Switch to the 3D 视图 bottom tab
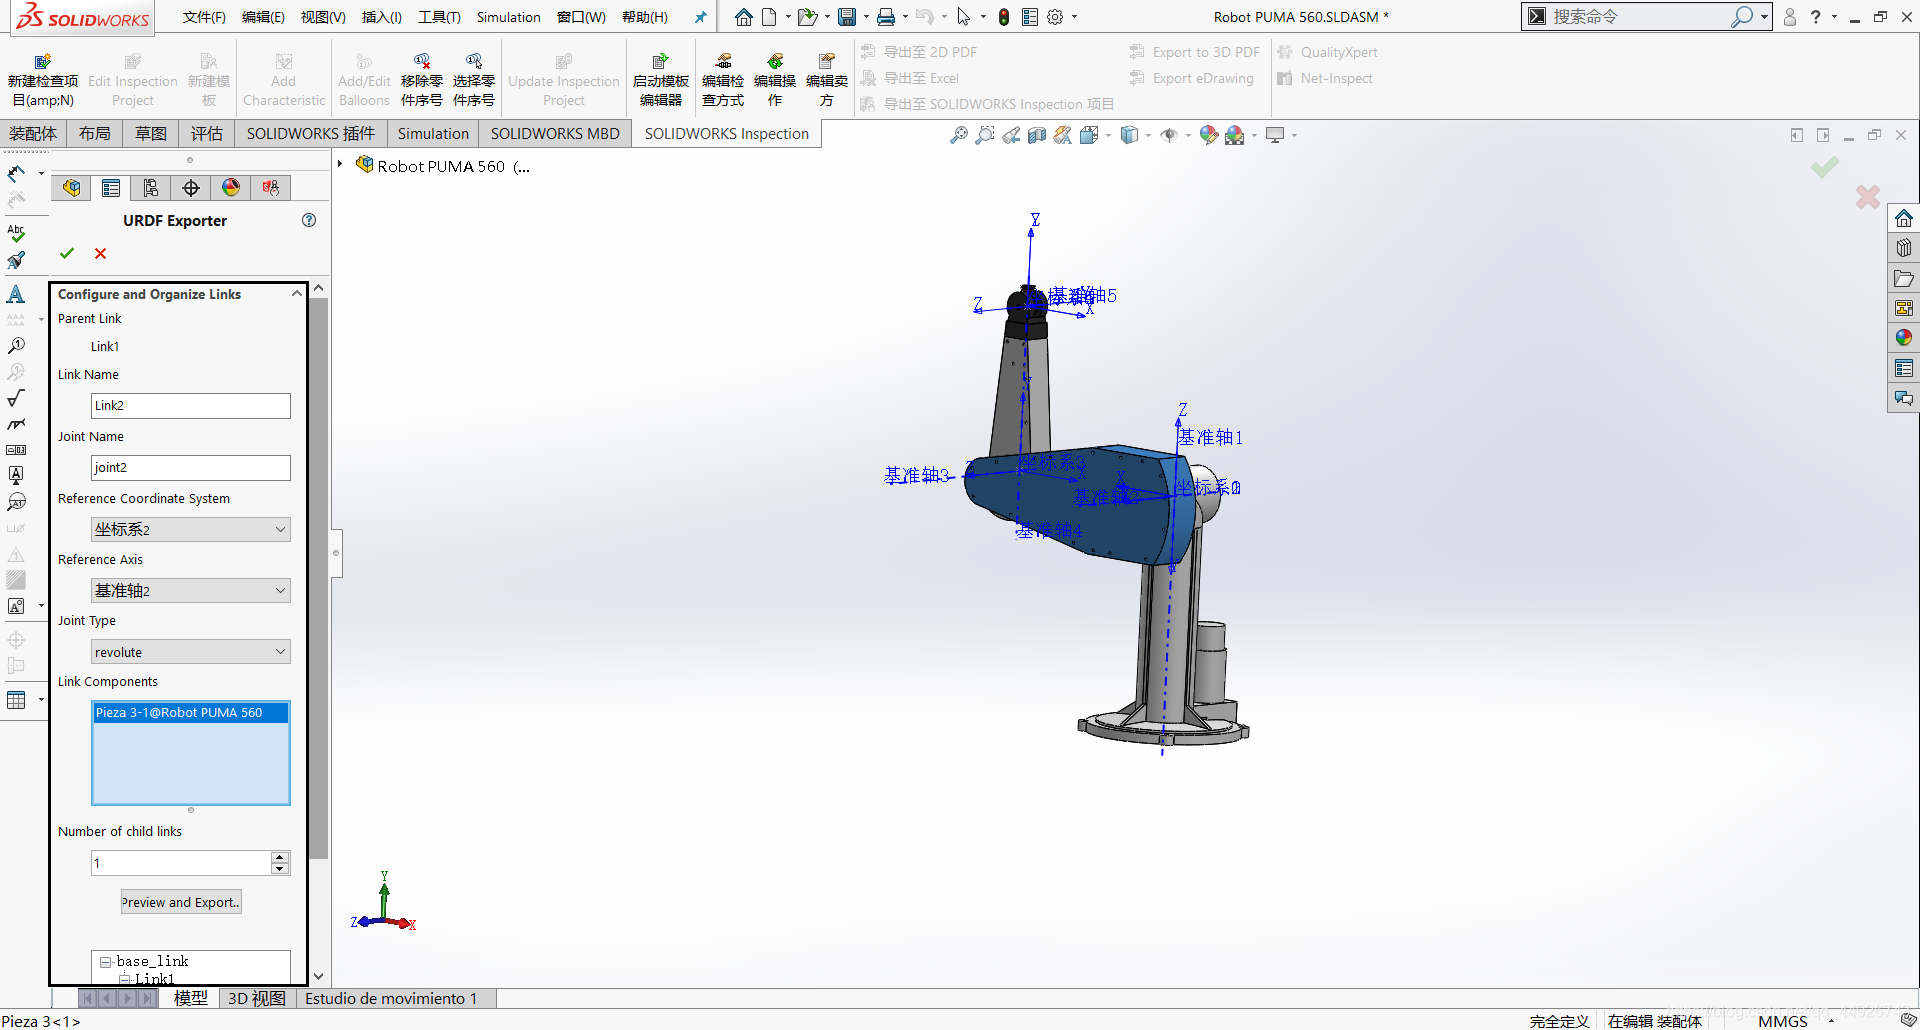The image size is (1920, 1030). [x=256, y=998]
